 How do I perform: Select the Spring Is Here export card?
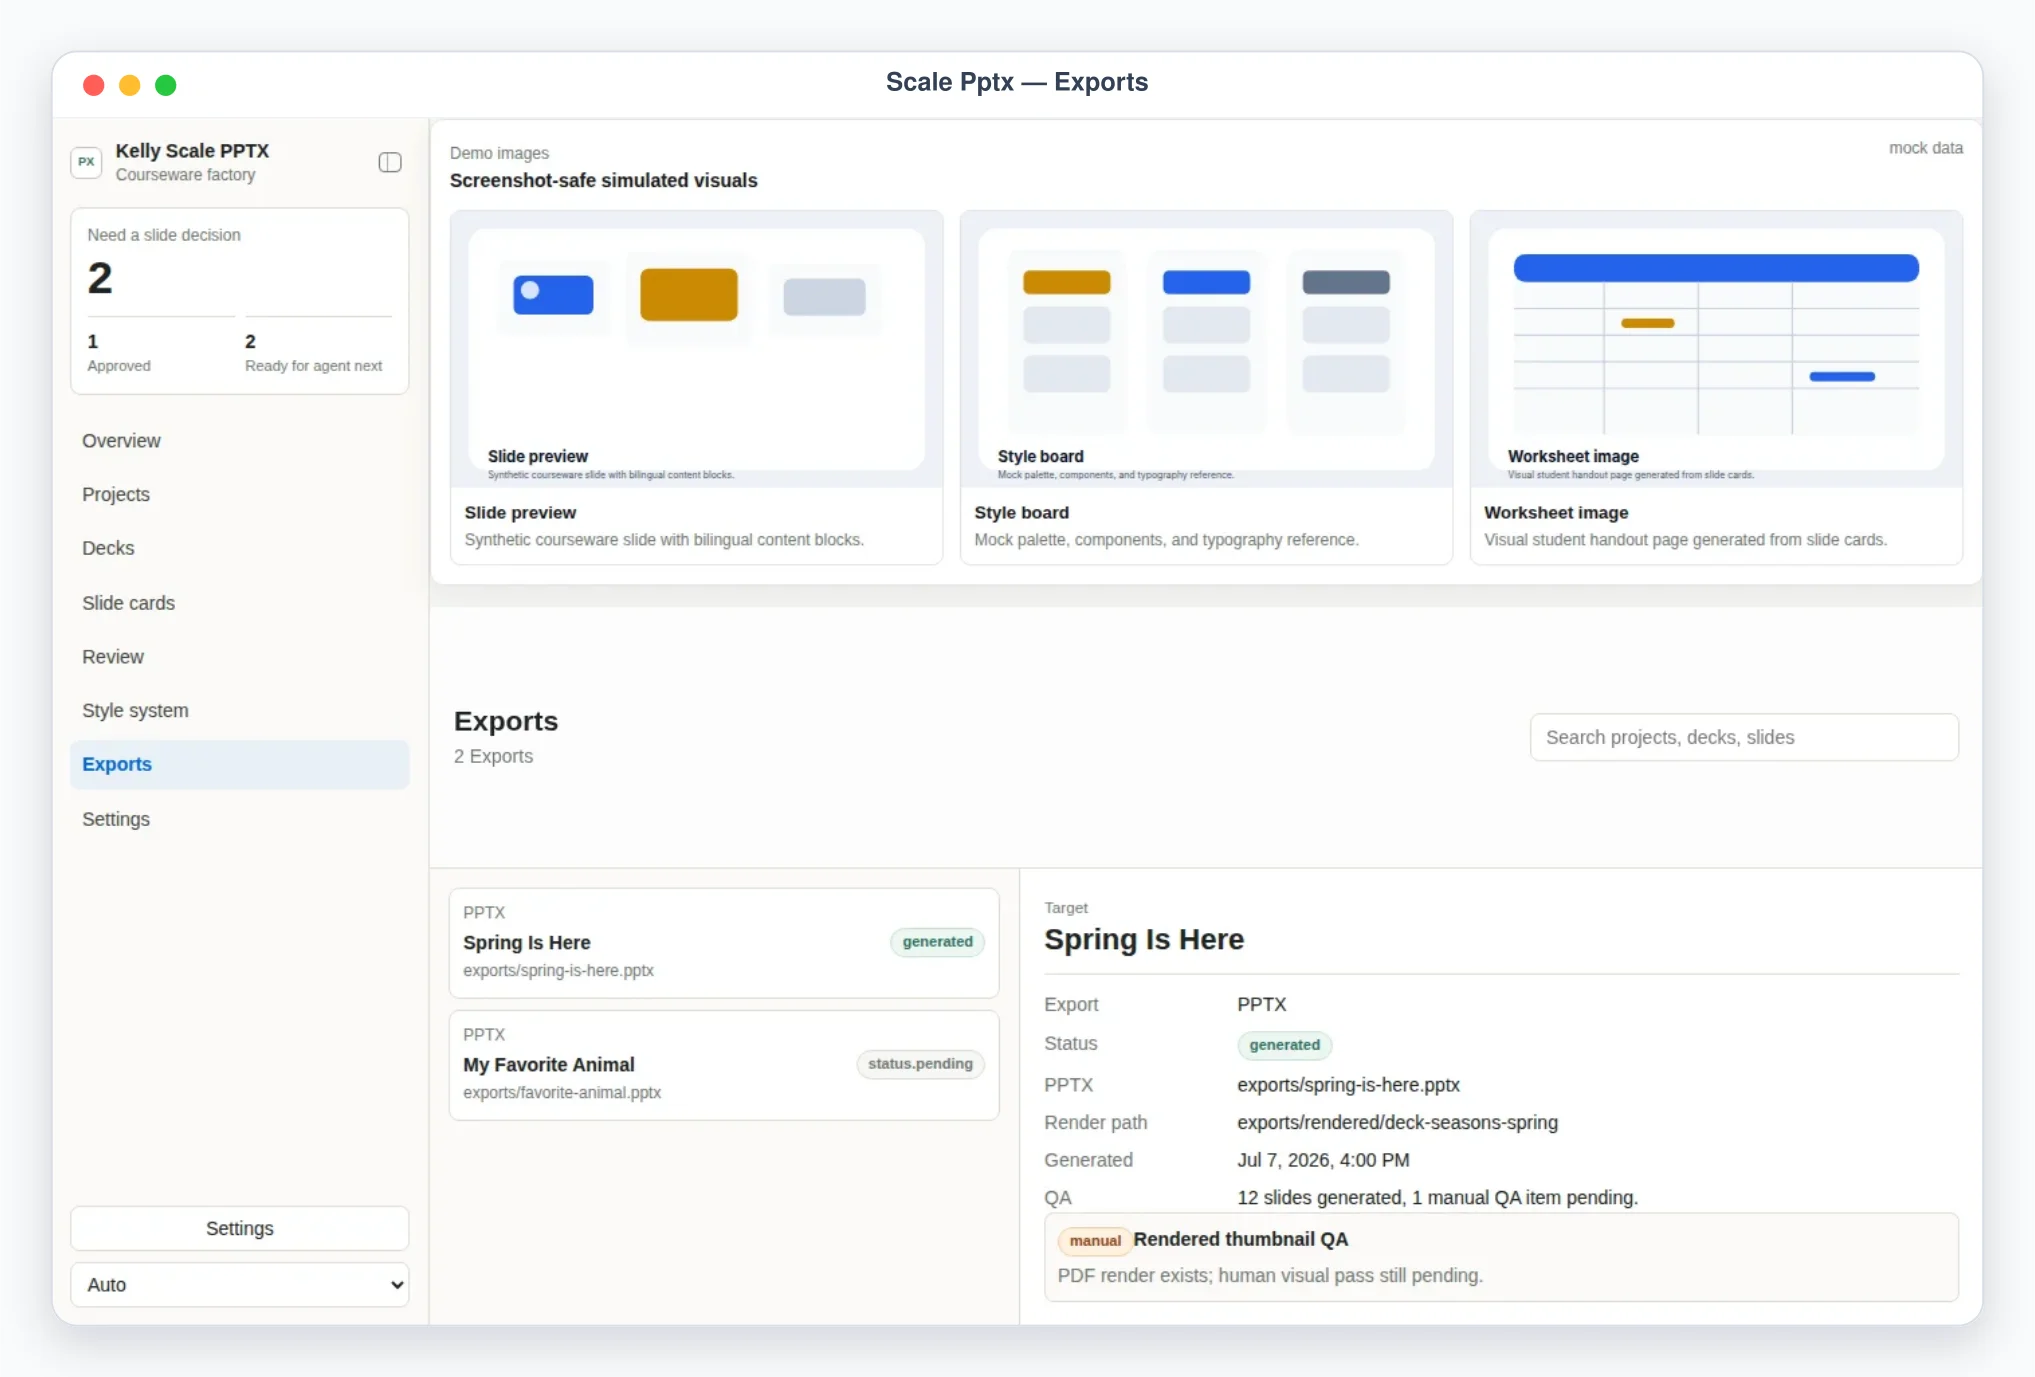point(724,943)
